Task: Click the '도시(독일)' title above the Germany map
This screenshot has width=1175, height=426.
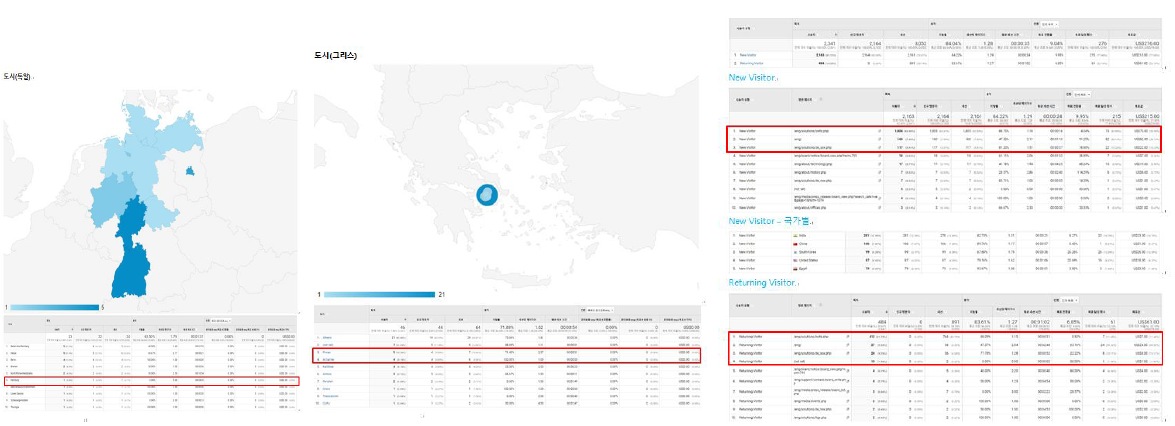Action: 16,76
